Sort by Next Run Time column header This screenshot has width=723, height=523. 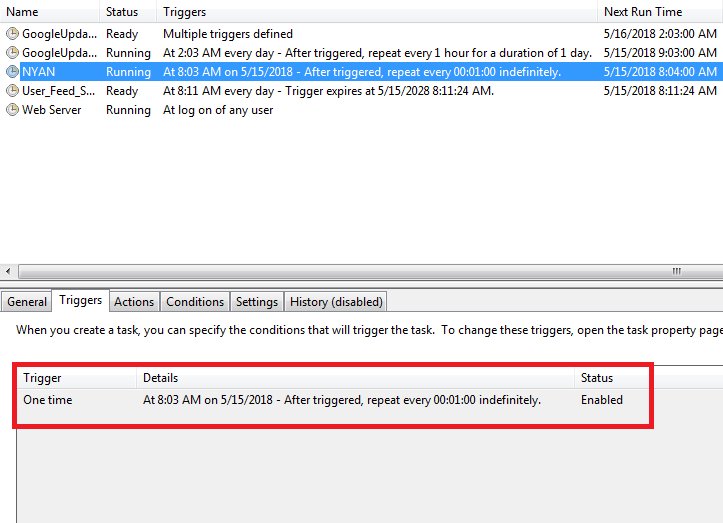660,12
